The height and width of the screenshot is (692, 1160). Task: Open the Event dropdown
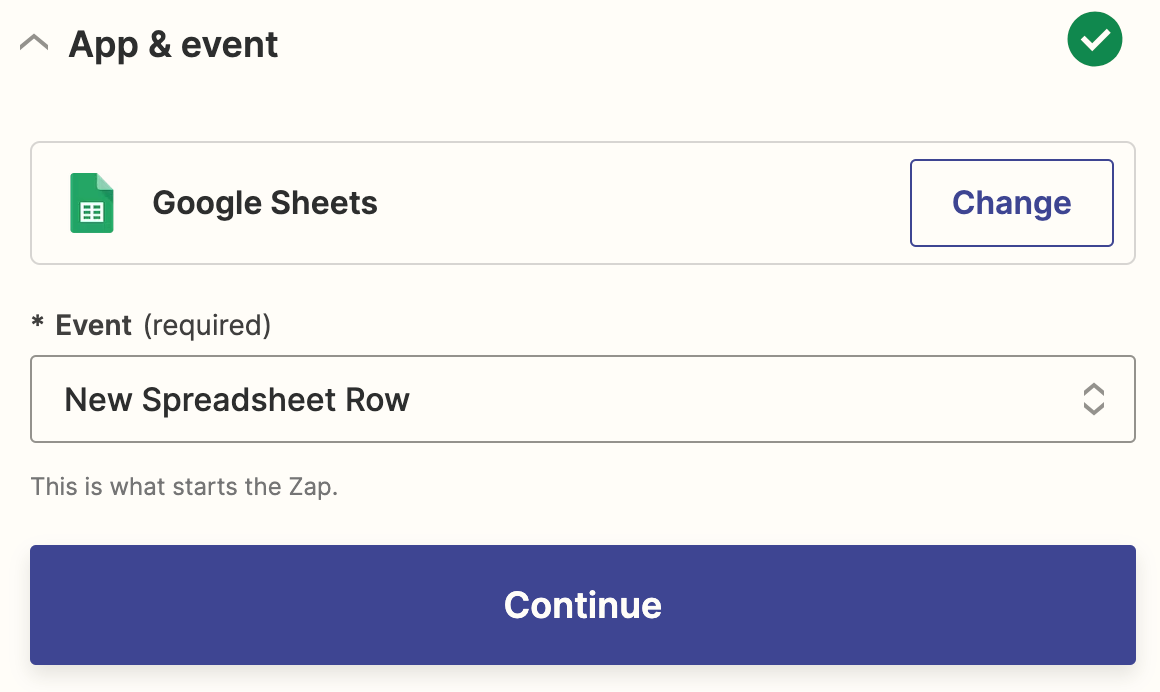click(582, 399)
